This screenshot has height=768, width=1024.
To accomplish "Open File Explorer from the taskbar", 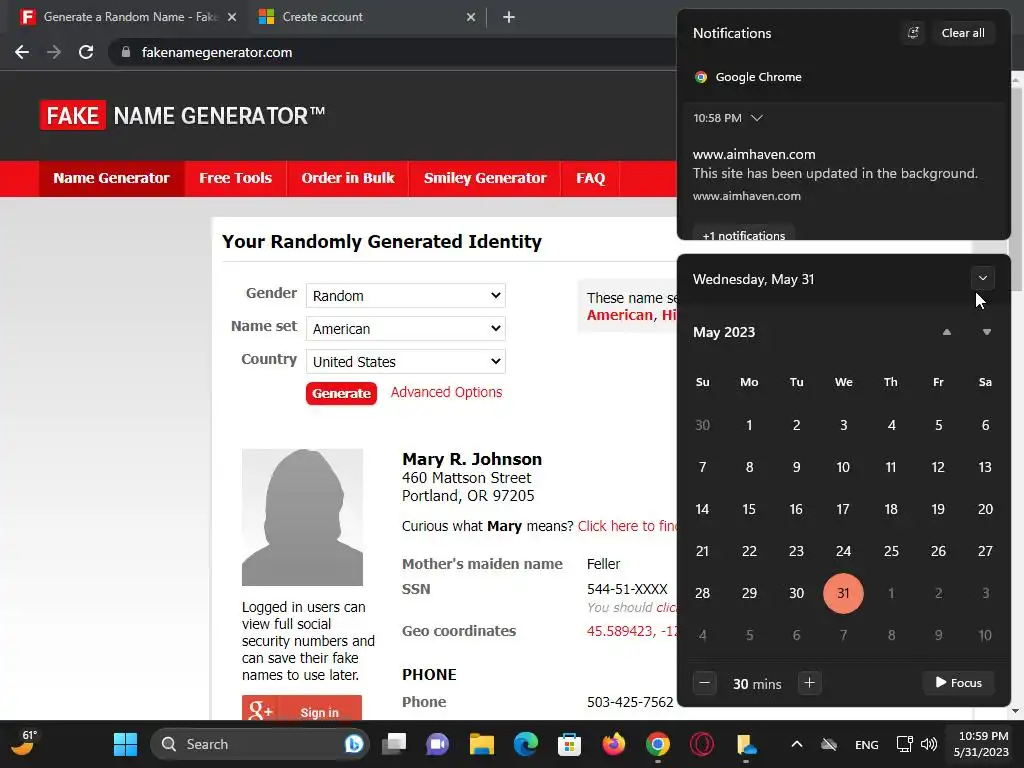I will tap(482, 744).
